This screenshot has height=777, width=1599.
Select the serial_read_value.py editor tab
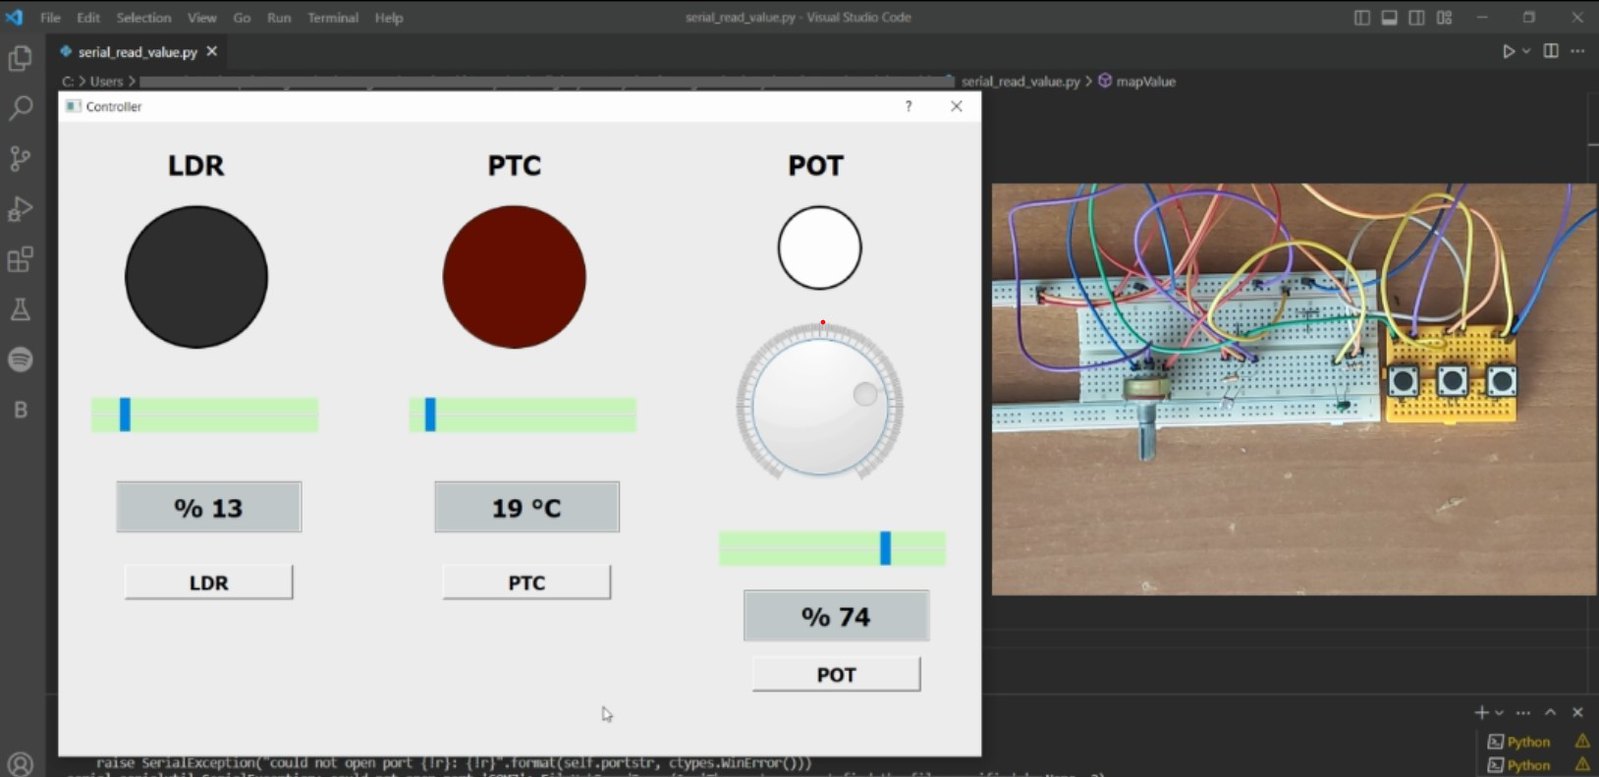coord(138,52)
